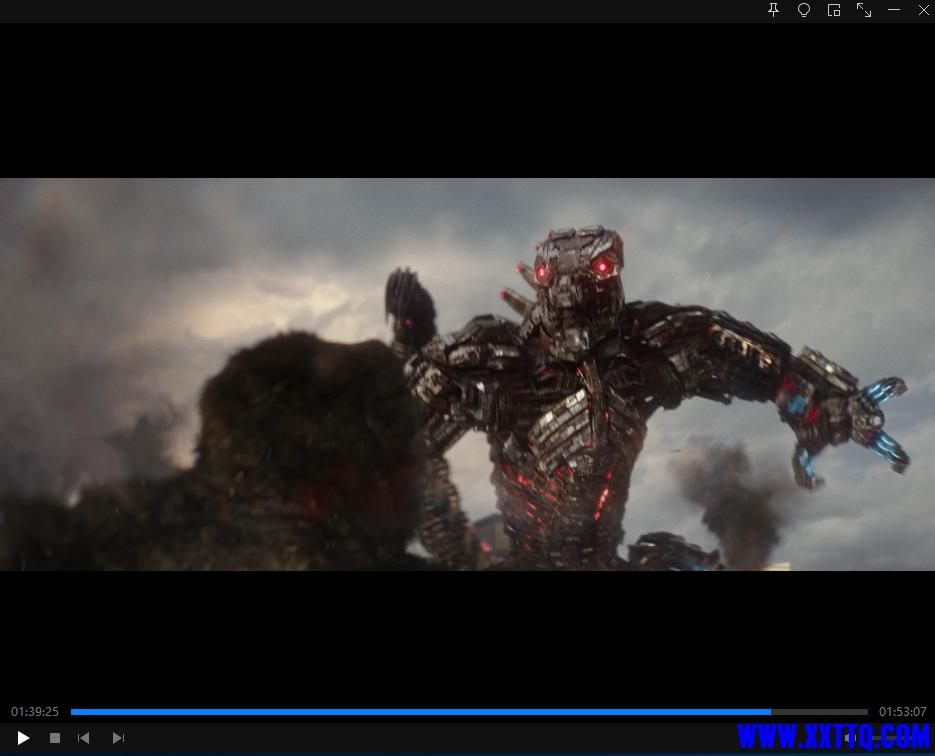Jump to the unplayed end portion of seek bar
Viewport: 935px width, 756px height.
click(x=819, y=712)
